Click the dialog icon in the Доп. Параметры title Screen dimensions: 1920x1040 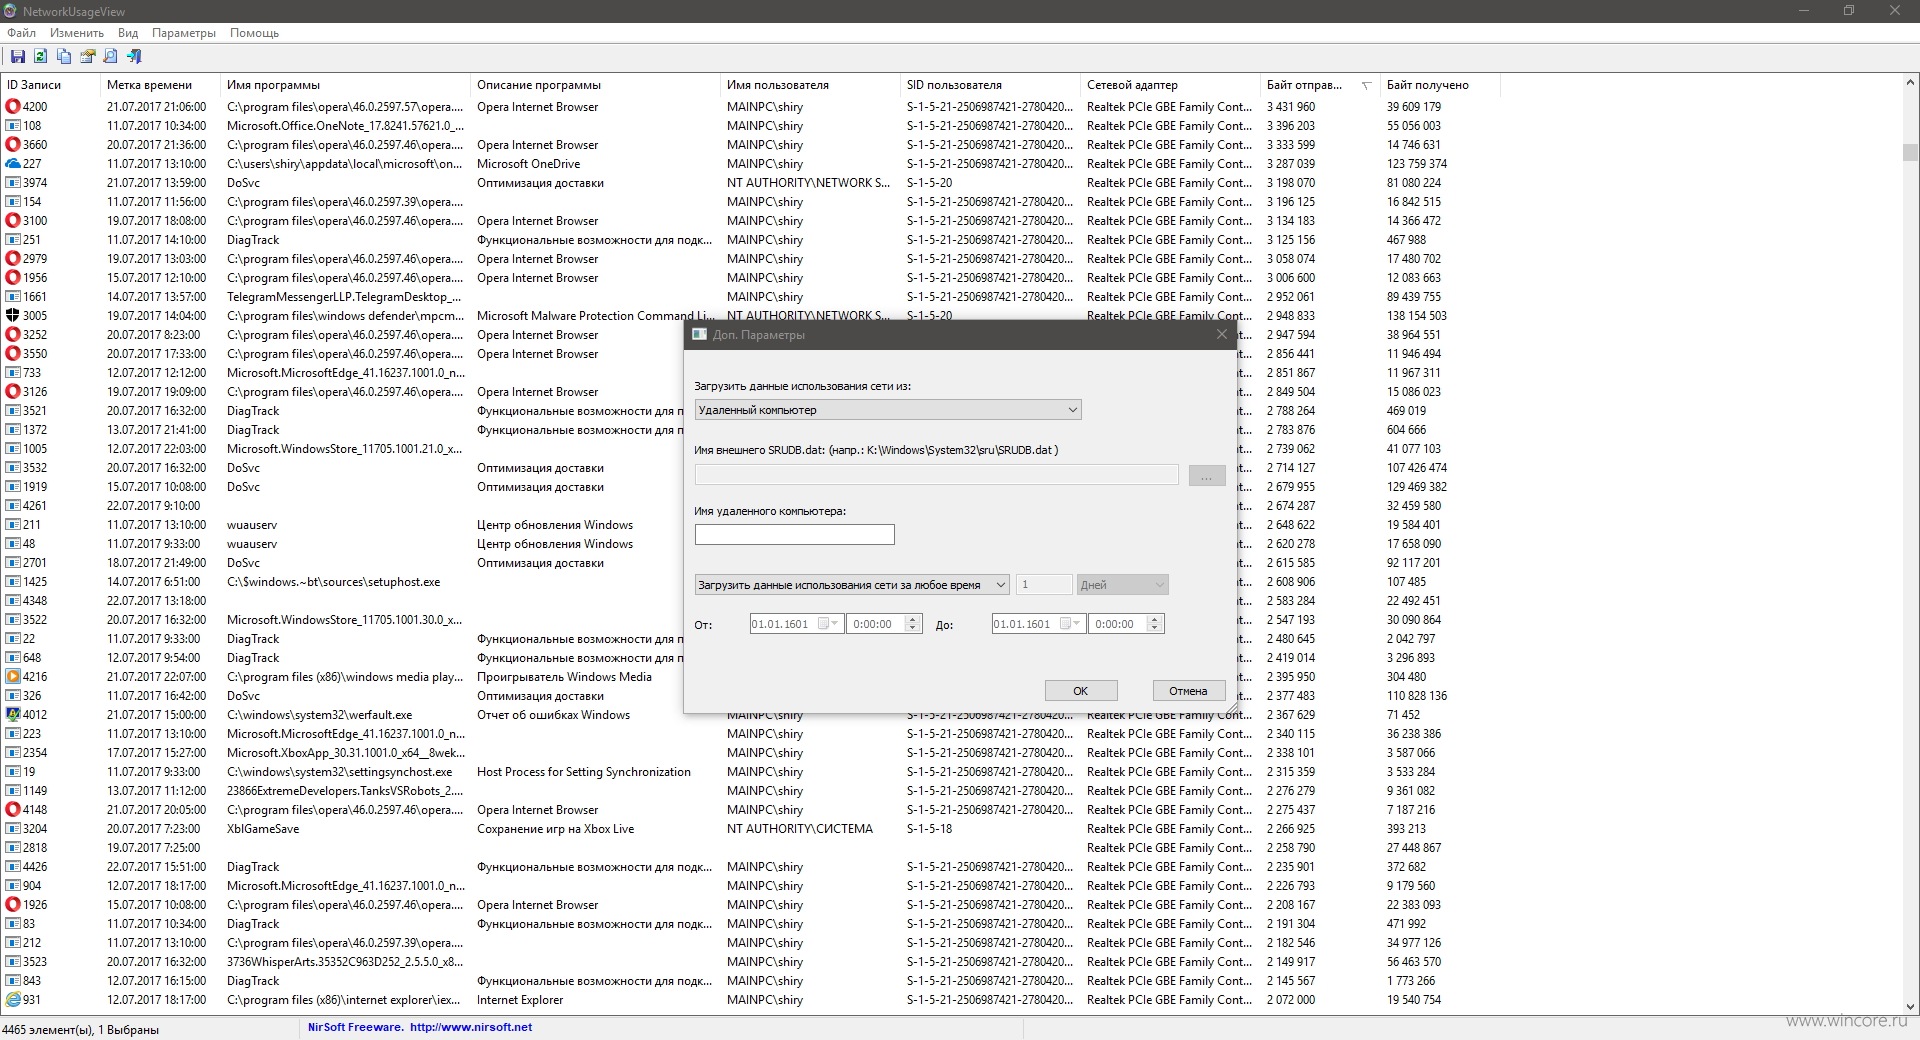tap(700, 334)
